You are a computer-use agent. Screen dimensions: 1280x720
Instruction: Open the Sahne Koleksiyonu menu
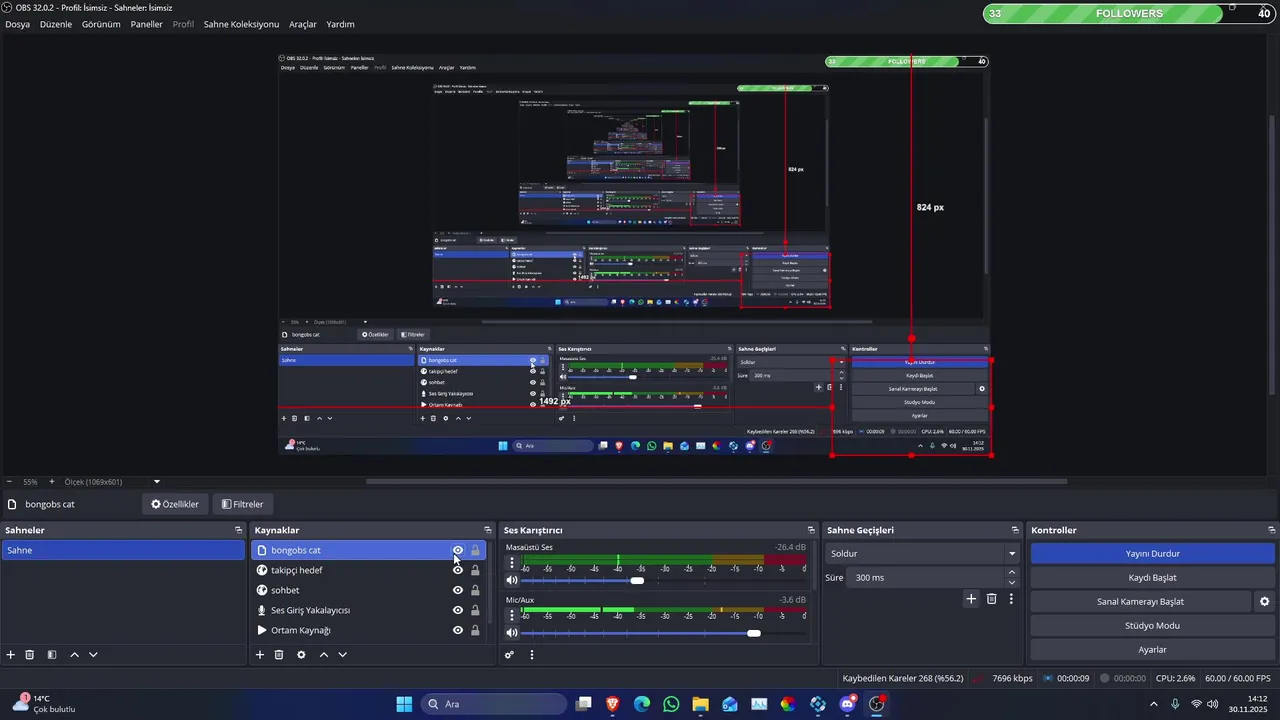click(x=241, y=24)
